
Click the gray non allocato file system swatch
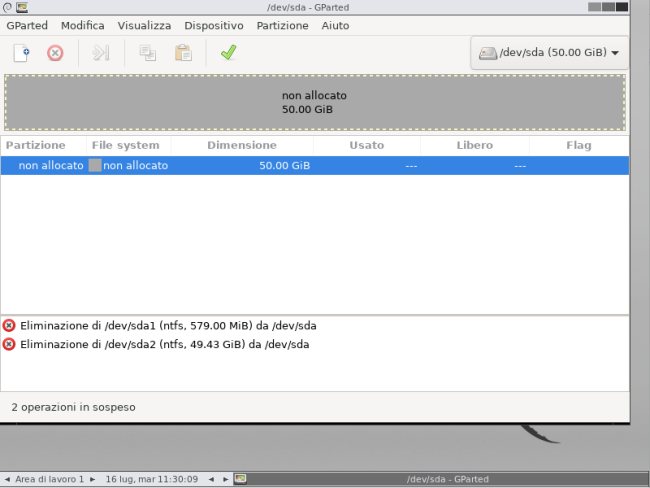tap(95, 165)
